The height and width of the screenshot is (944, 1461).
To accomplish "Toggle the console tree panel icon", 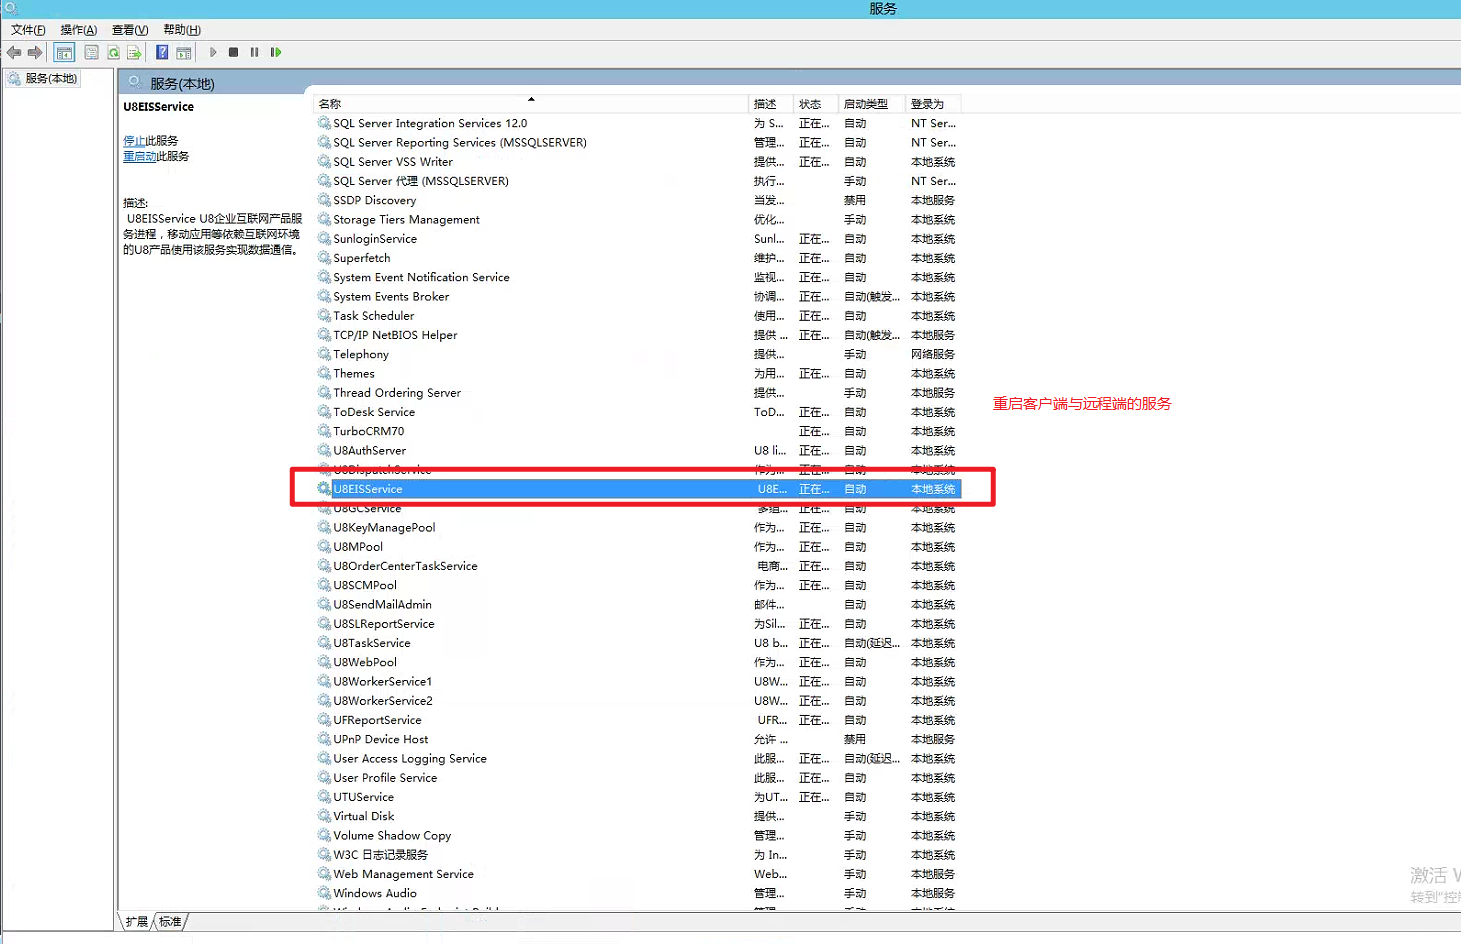I will tap(63, 52).
